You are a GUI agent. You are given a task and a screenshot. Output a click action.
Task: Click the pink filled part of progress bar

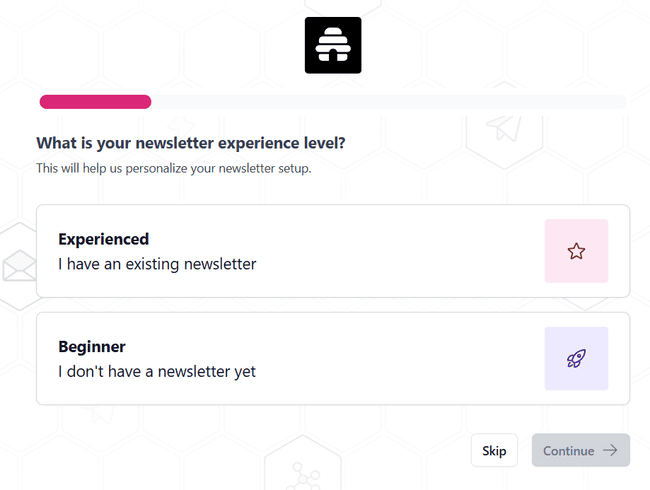pos(95,101)
